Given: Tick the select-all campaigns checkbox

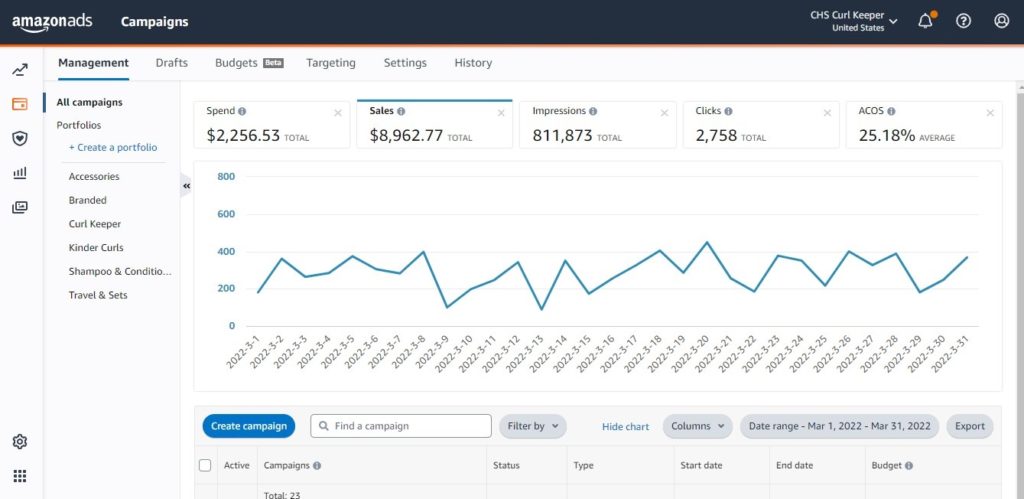Looking at the screenshot, I should tap(205, 465).
